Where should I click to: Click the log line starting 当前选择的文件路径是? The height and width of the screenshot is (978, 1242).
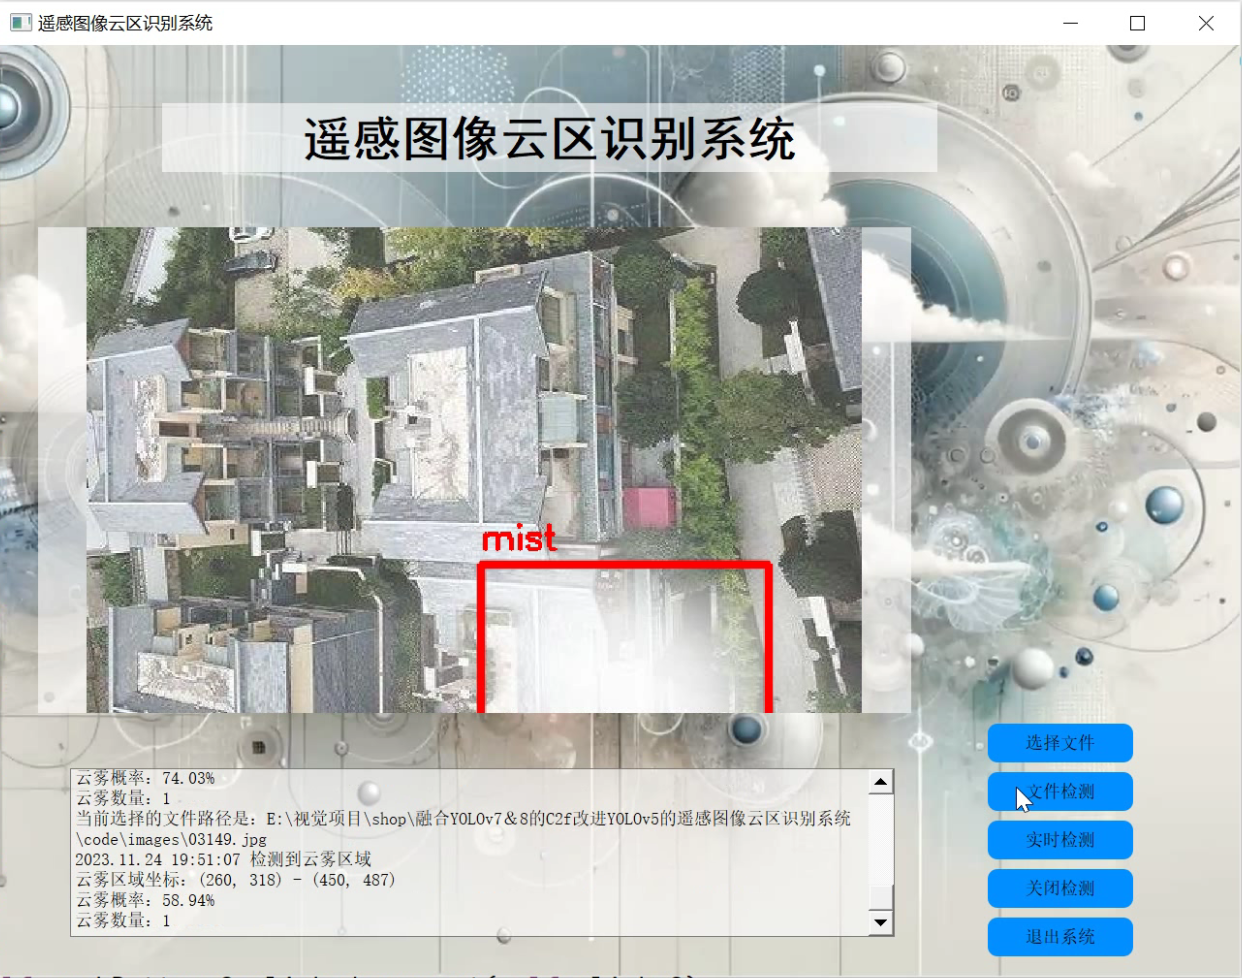463,818
